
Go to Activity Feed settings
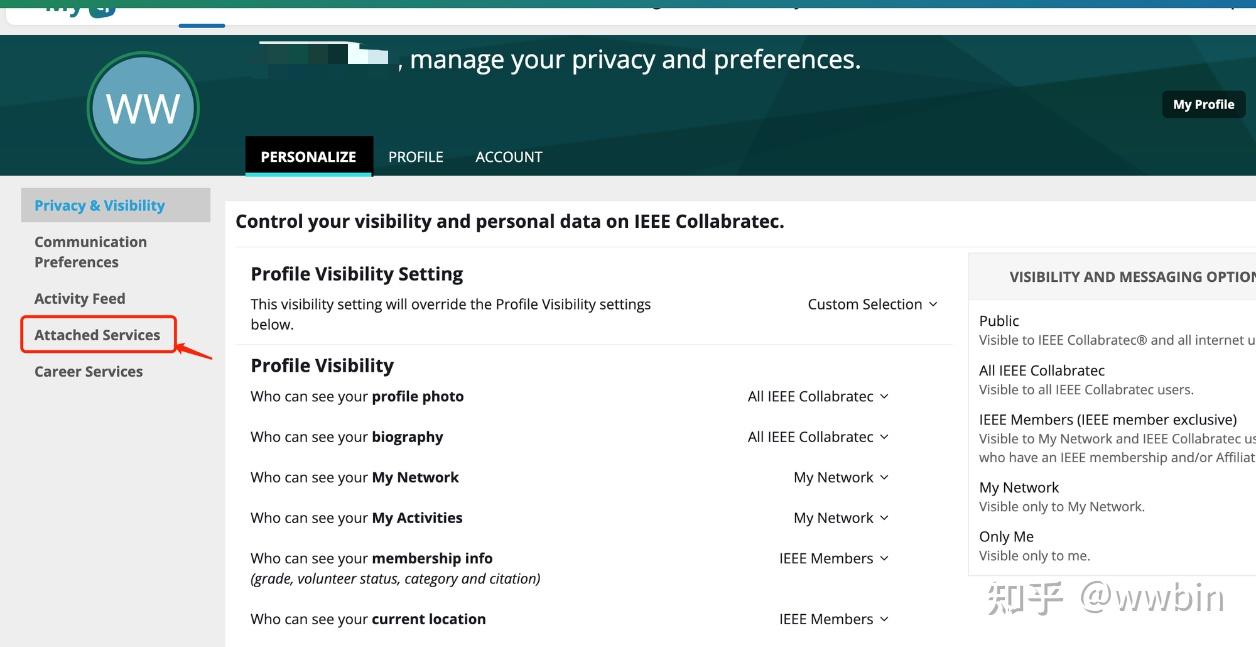[80, 298]
